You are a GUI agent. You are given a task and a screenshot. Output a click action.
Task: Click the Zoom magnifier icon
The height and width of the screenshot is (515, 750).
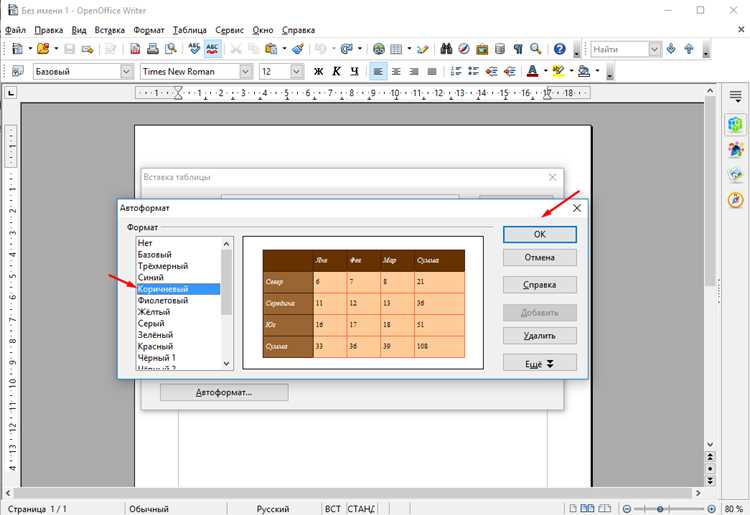(535, 49)
